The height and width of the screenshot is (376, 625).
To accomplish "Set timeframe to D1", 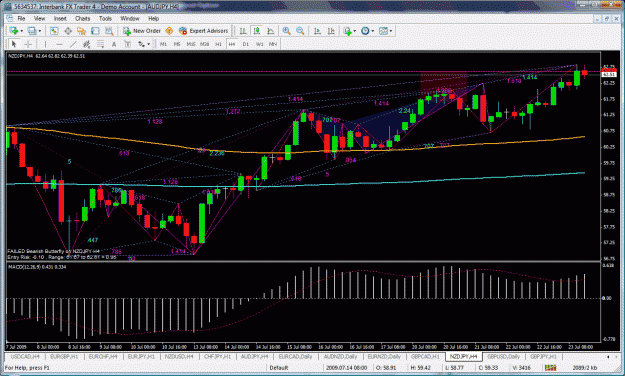I will [246, 44].
